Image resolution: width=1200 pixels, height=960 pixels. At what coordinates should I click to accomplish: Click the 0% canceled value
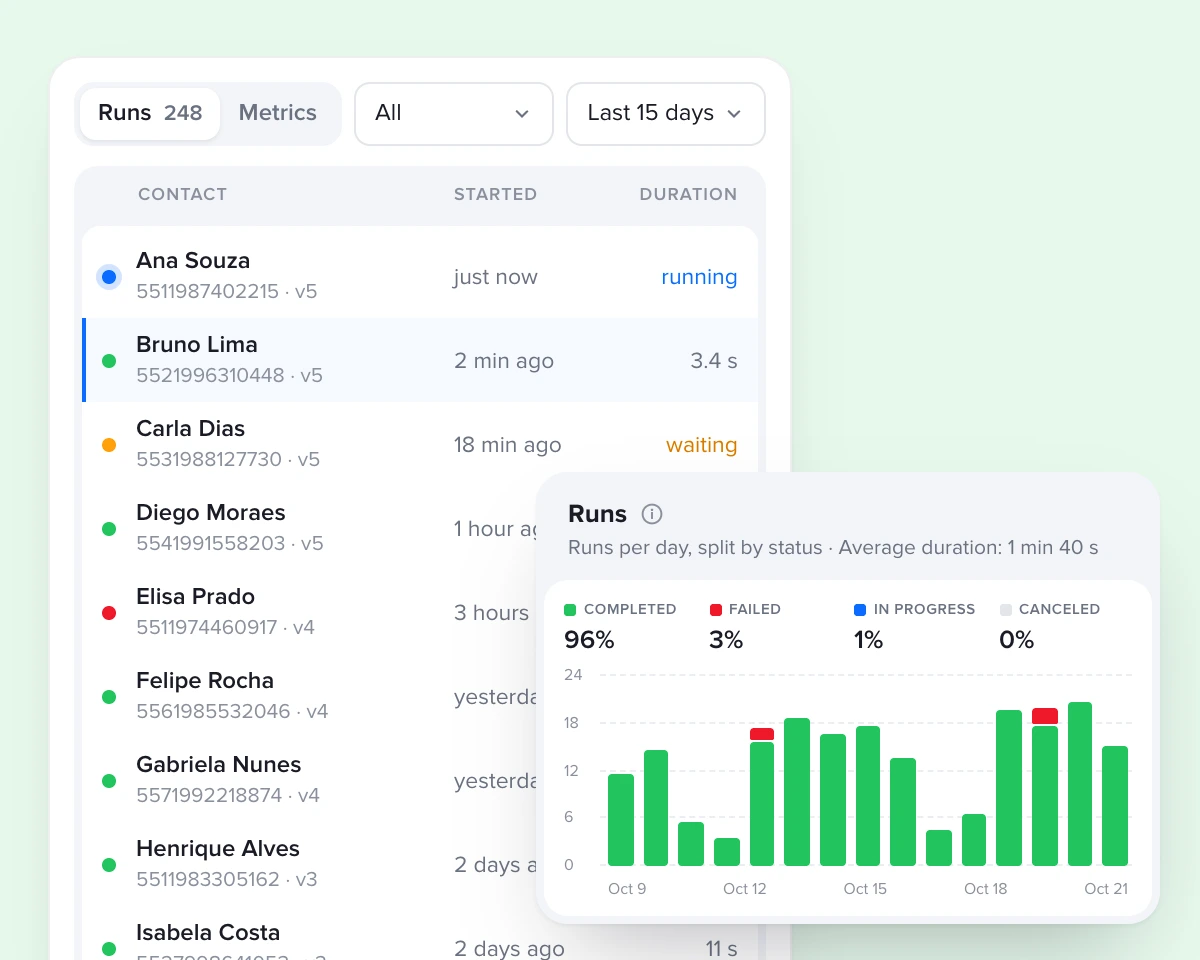tap(1017, 640)
